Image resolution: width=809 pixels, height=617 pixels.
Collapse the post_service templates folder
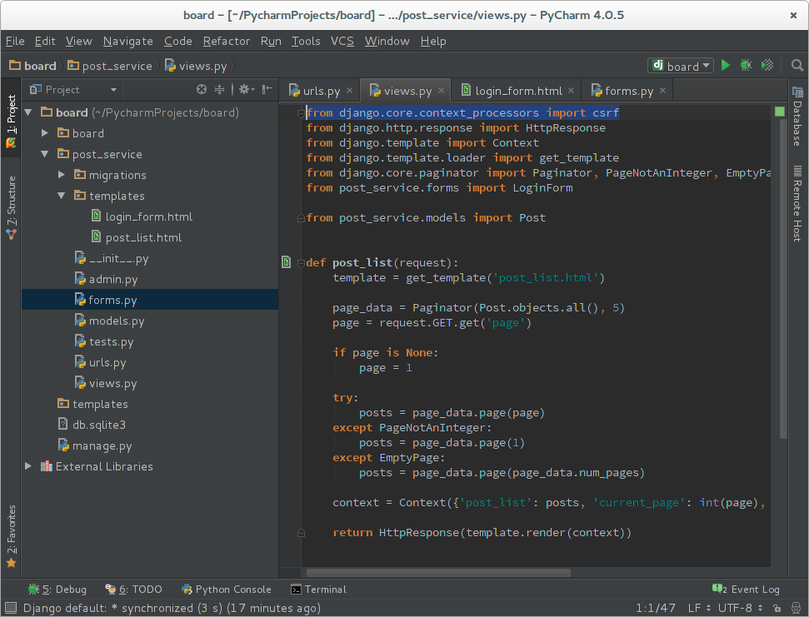click(61, 196)
